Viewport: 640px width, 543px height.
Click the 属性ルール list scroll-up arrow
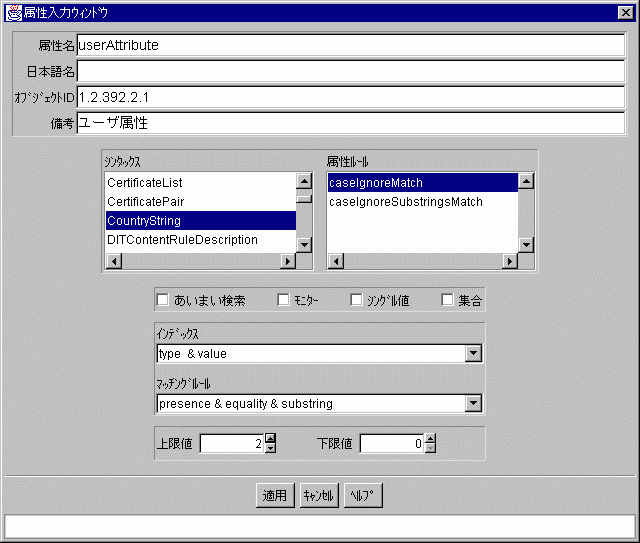pos(526,181)
